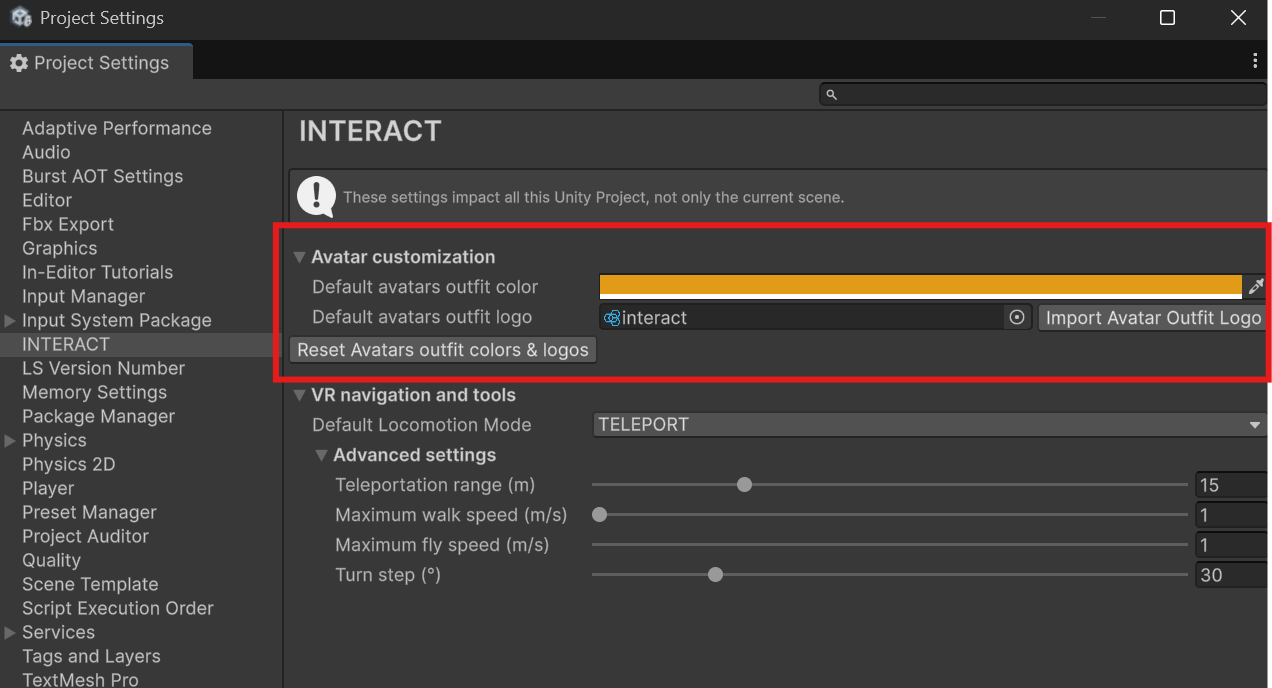Screen dimensions: 1272x688
Task: Select Graphics in the settings list
Action: [x=60, y=248]
